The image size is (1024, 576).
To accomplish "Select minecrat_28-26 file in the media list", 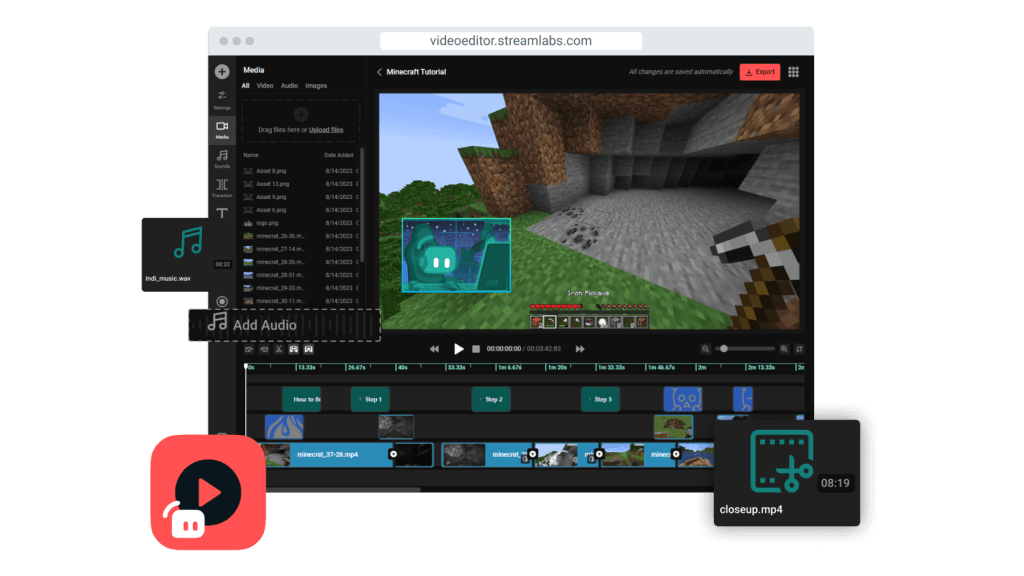I will (x=300, y=263).
